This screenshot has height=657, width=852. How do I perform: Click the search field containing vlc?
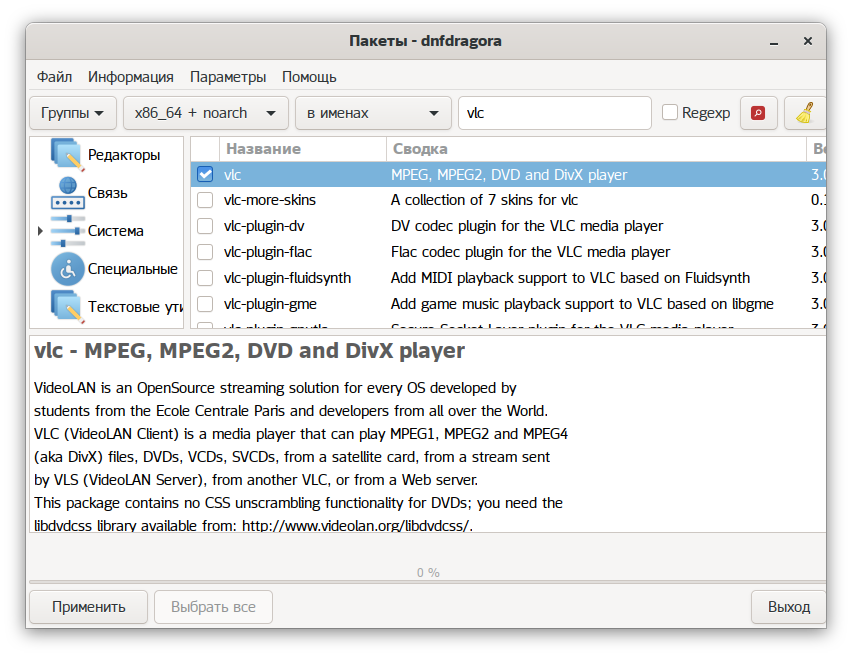coord(554,113)
